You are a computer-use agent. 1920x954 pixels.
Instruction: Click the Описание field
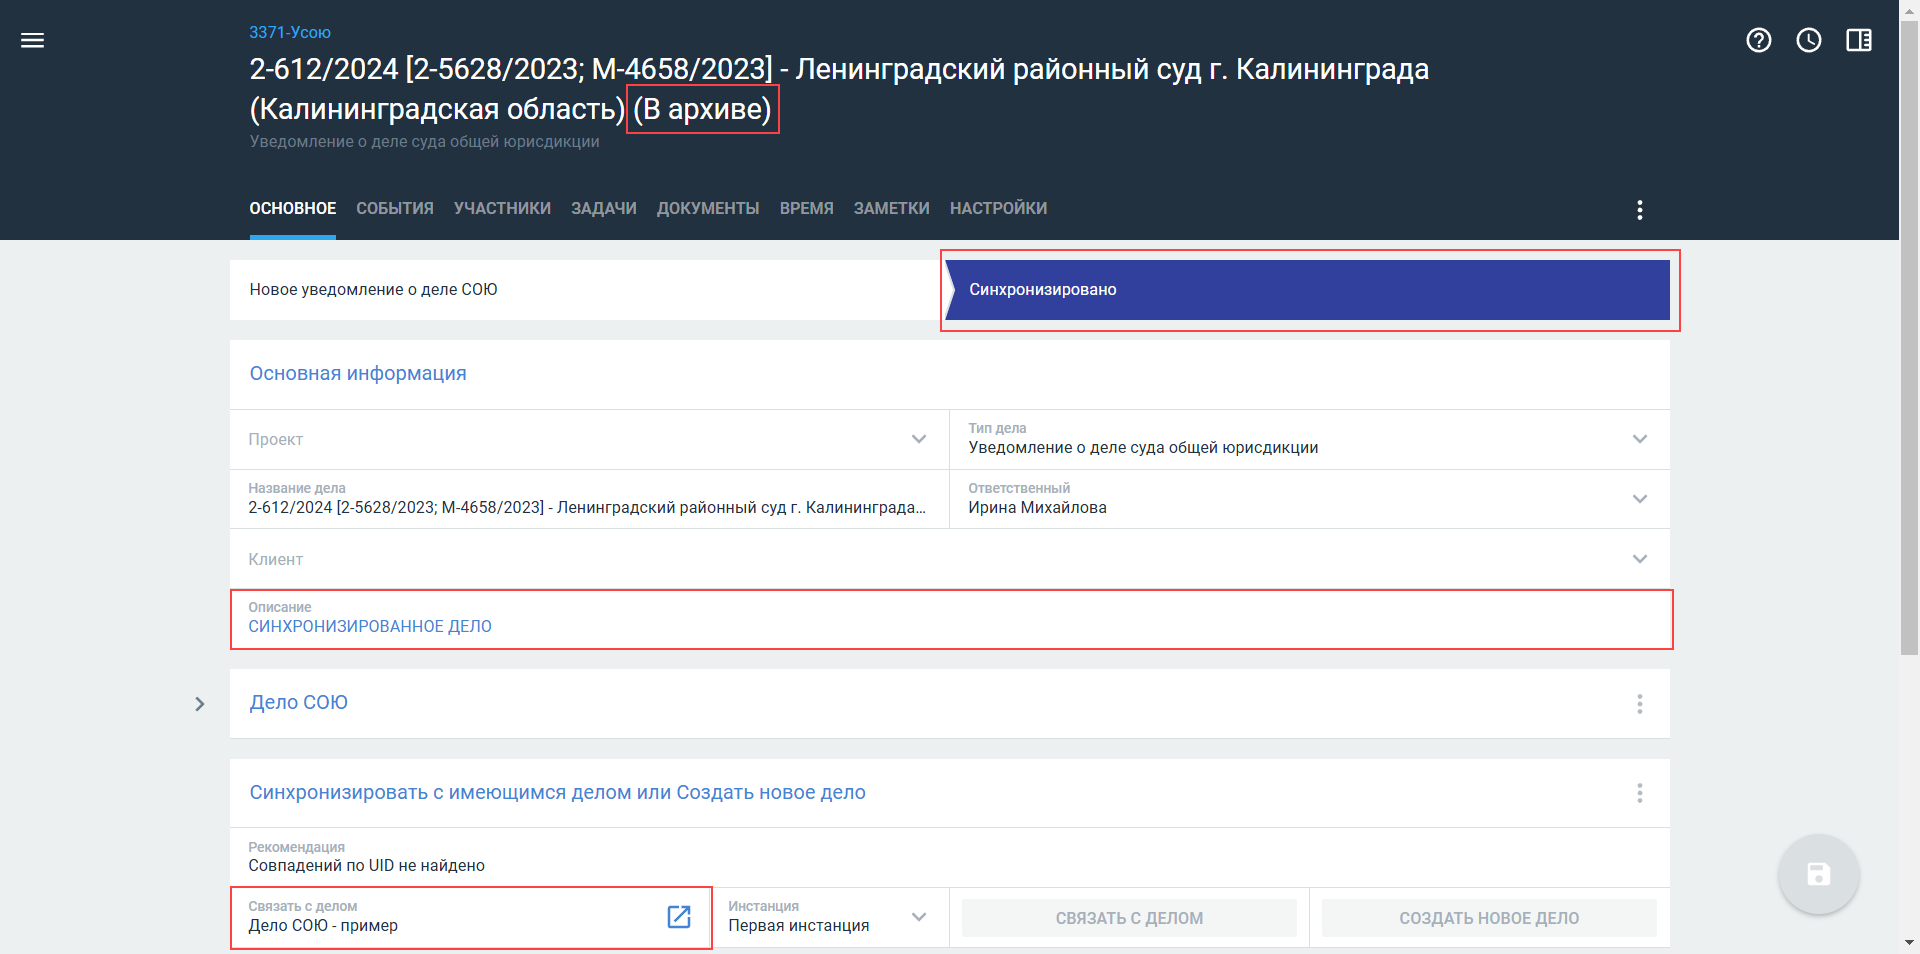coord(951,619)
